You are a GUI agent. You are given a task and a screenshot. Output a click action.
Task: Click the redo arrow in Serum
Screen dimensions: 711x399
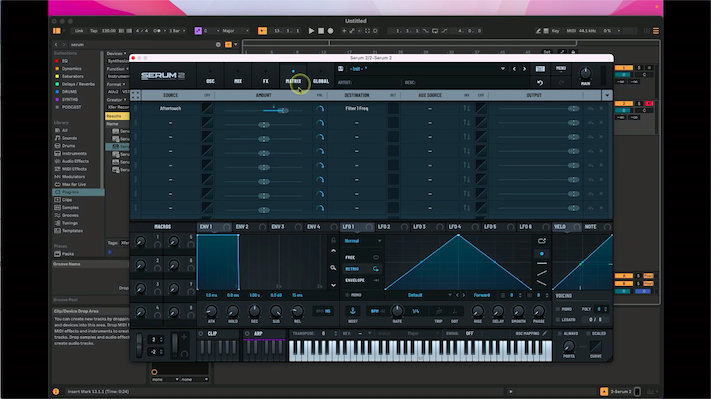coord(561,83)
